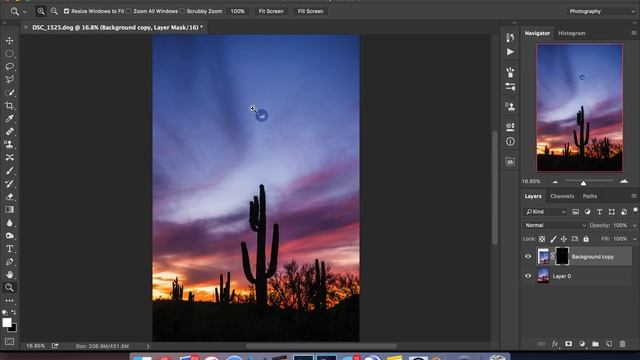
Task: Select the Elliptical Marquee tool
Action: [9, 53]
